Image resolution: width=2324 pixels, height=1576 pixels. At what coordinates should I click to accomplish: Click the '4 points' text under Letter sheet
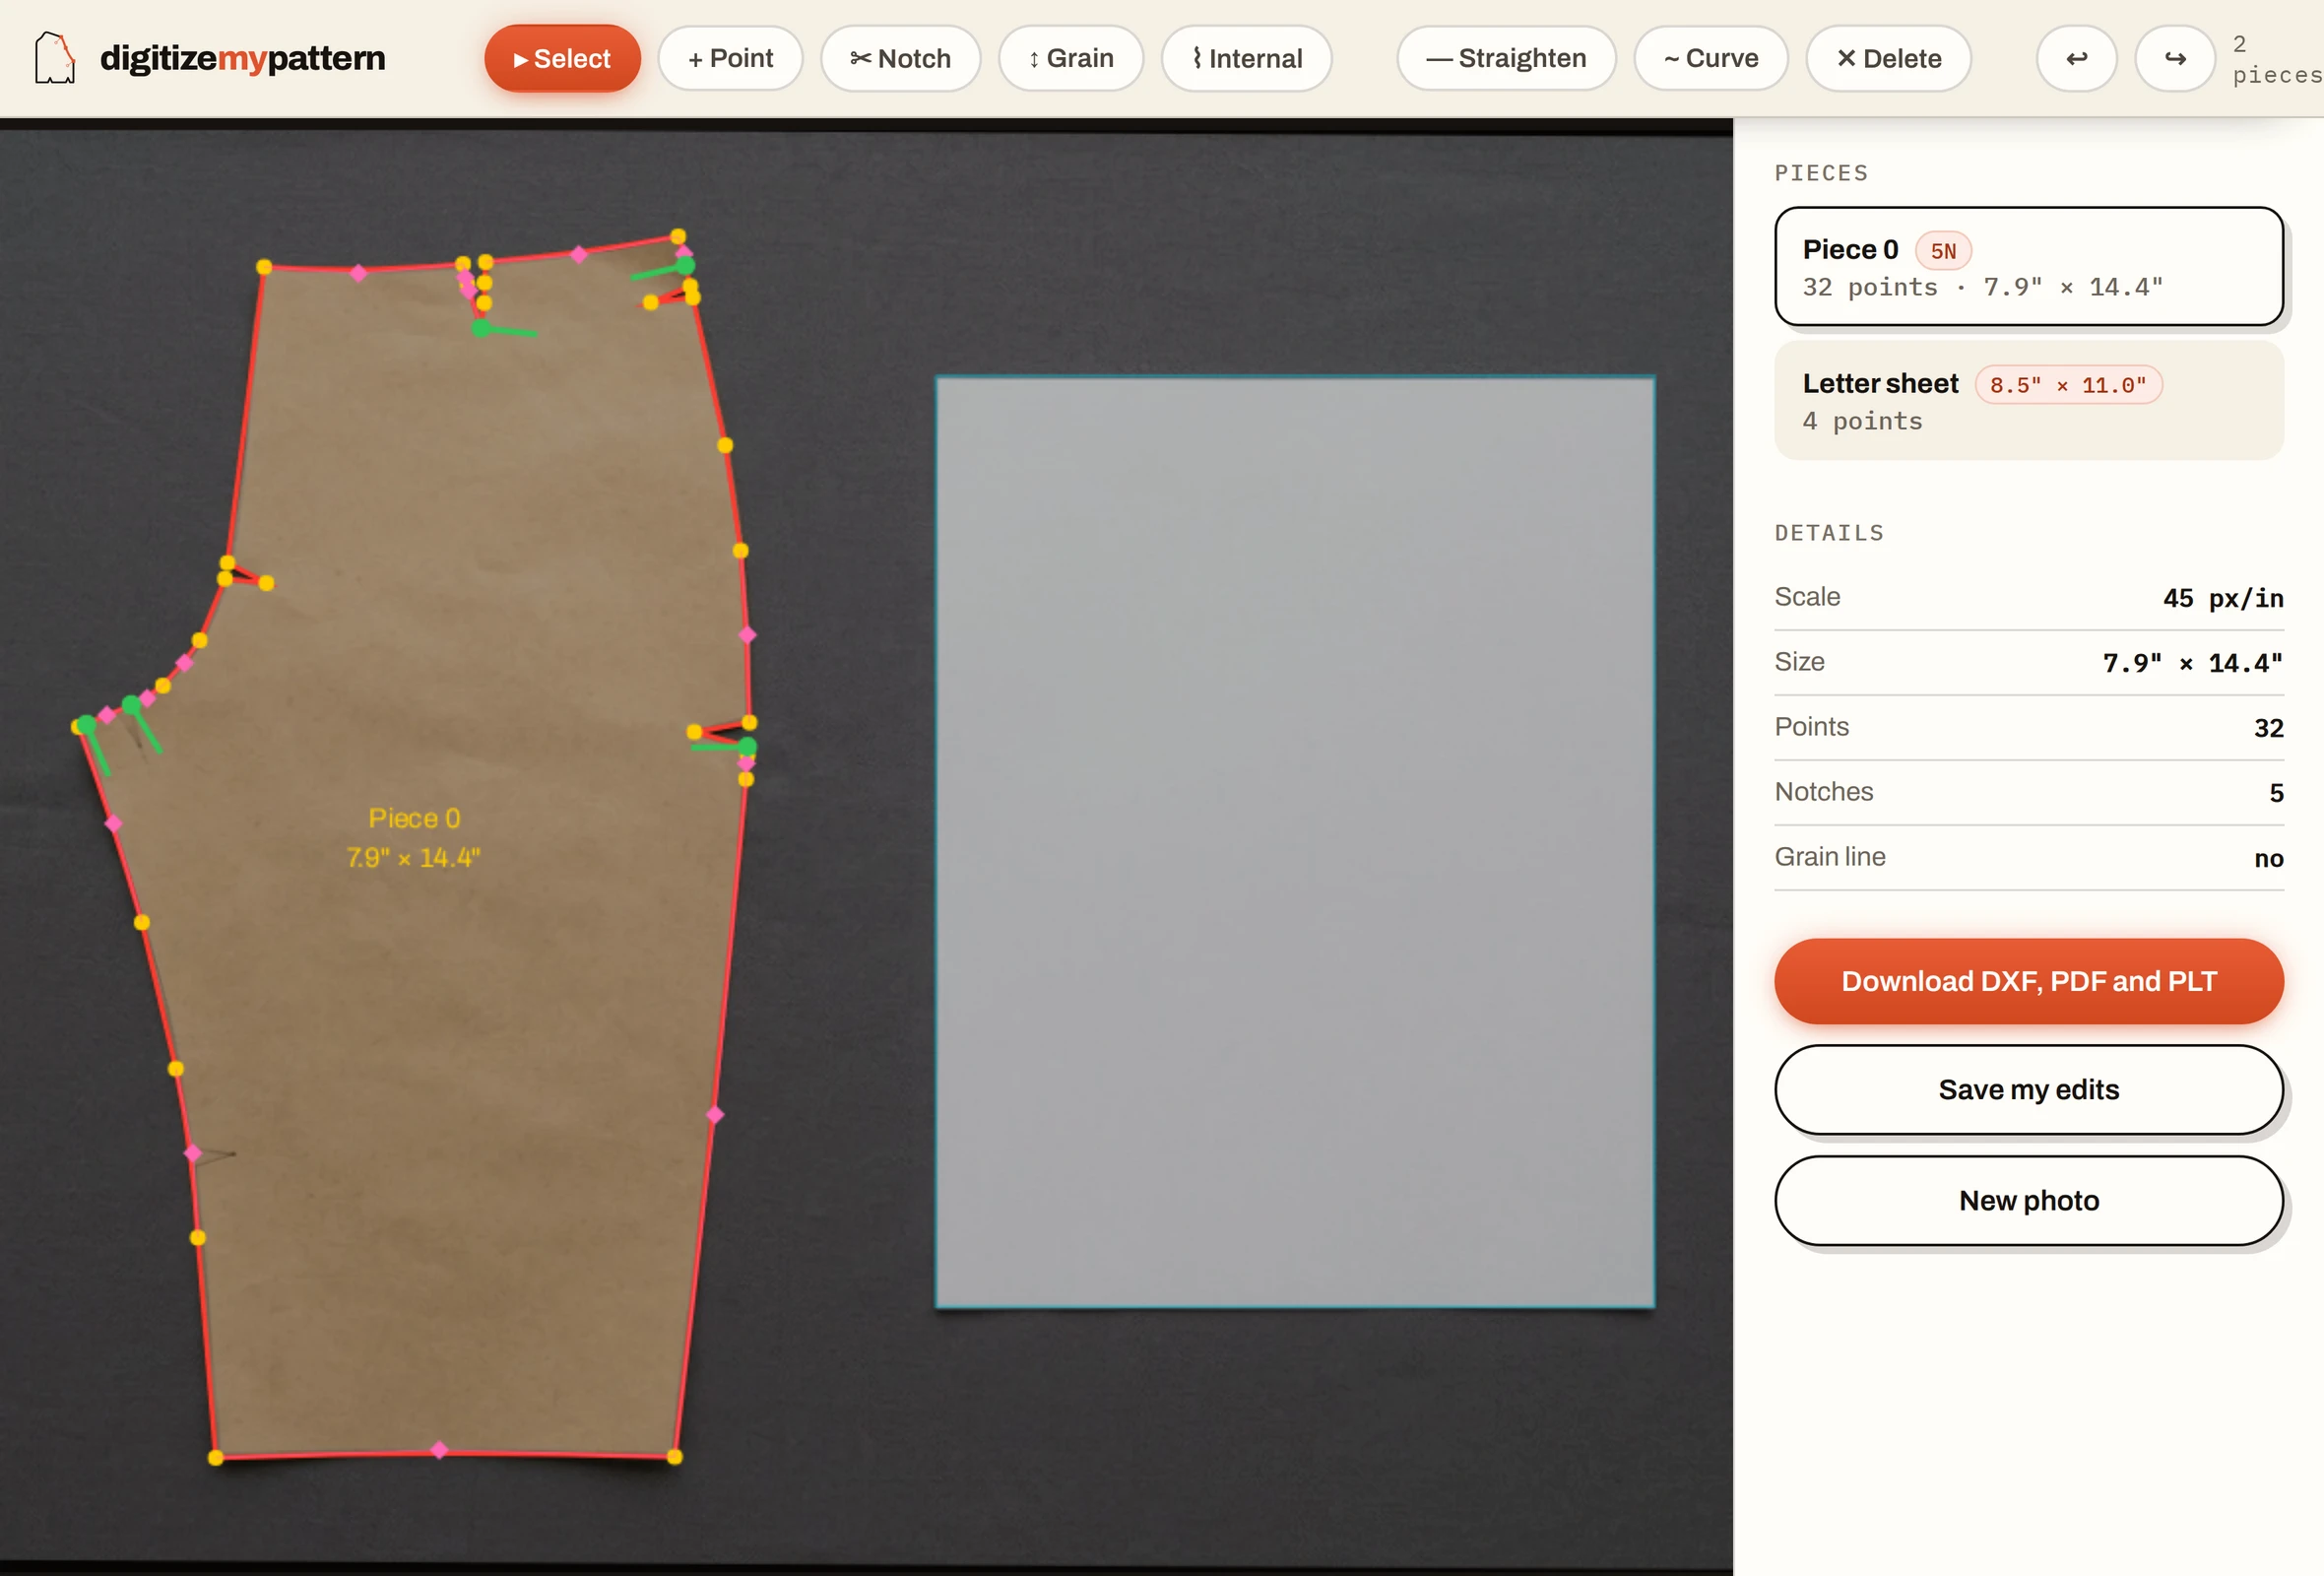coord(1862,421)
